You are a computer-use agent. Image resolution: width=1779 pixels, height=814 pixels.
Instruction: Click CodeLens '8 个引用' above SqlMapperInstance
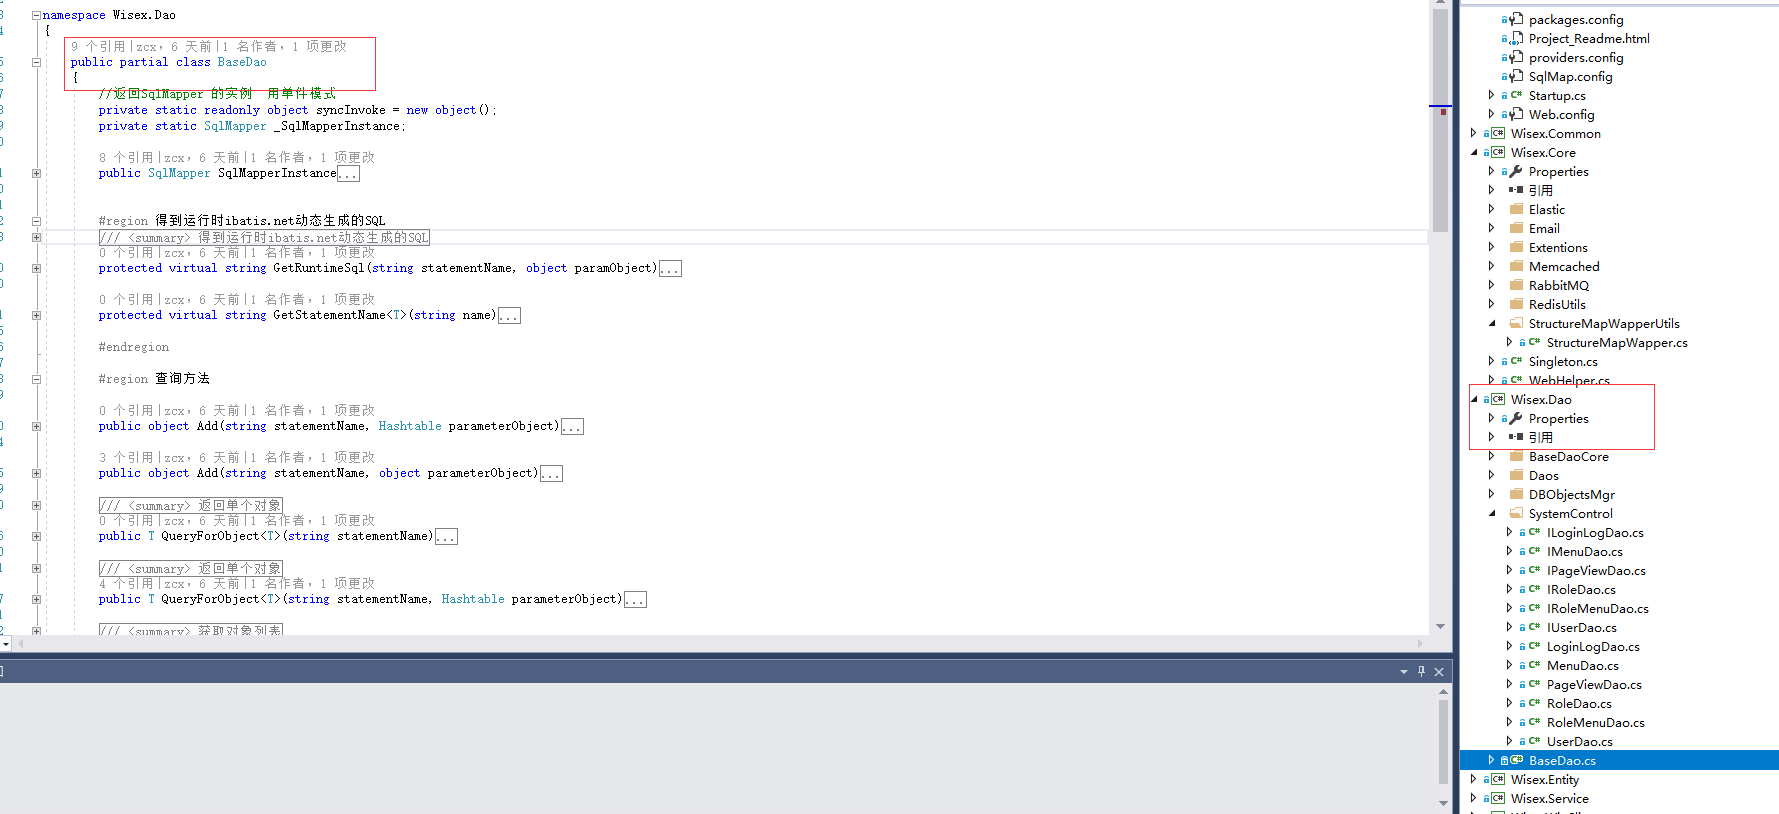click(x=126, y=157)
